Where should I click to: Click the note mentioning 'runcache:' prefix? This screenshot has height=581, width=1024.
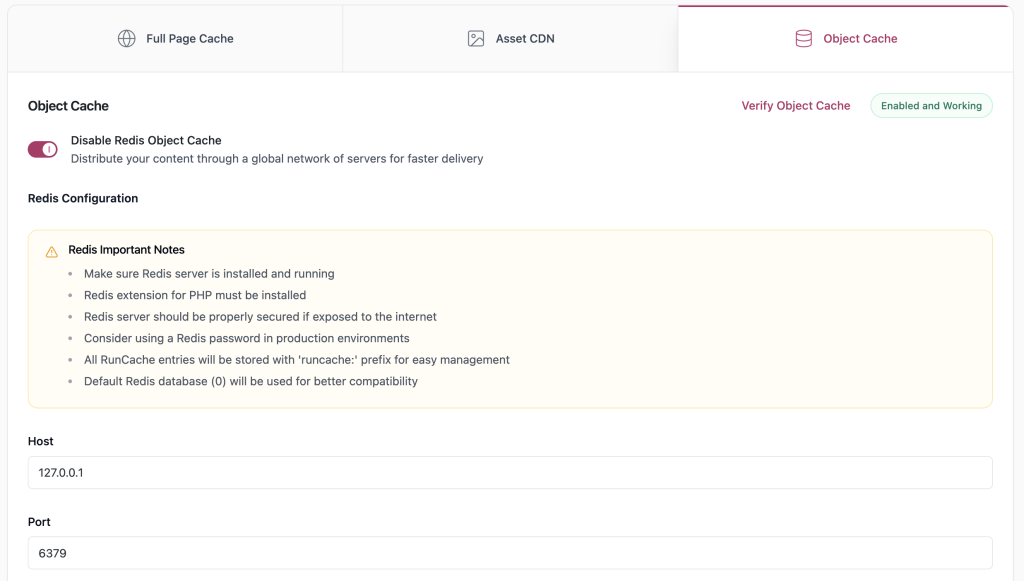click(x=296, y=360)
